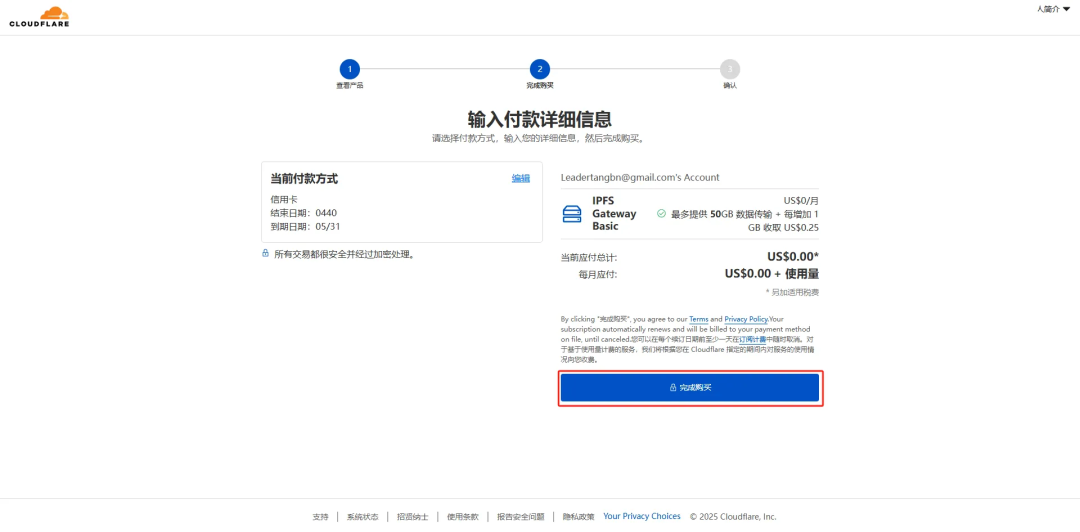Click the US$0/月 price text
The width and height of the screenshot is (1080, 532).
click(801, 201)
